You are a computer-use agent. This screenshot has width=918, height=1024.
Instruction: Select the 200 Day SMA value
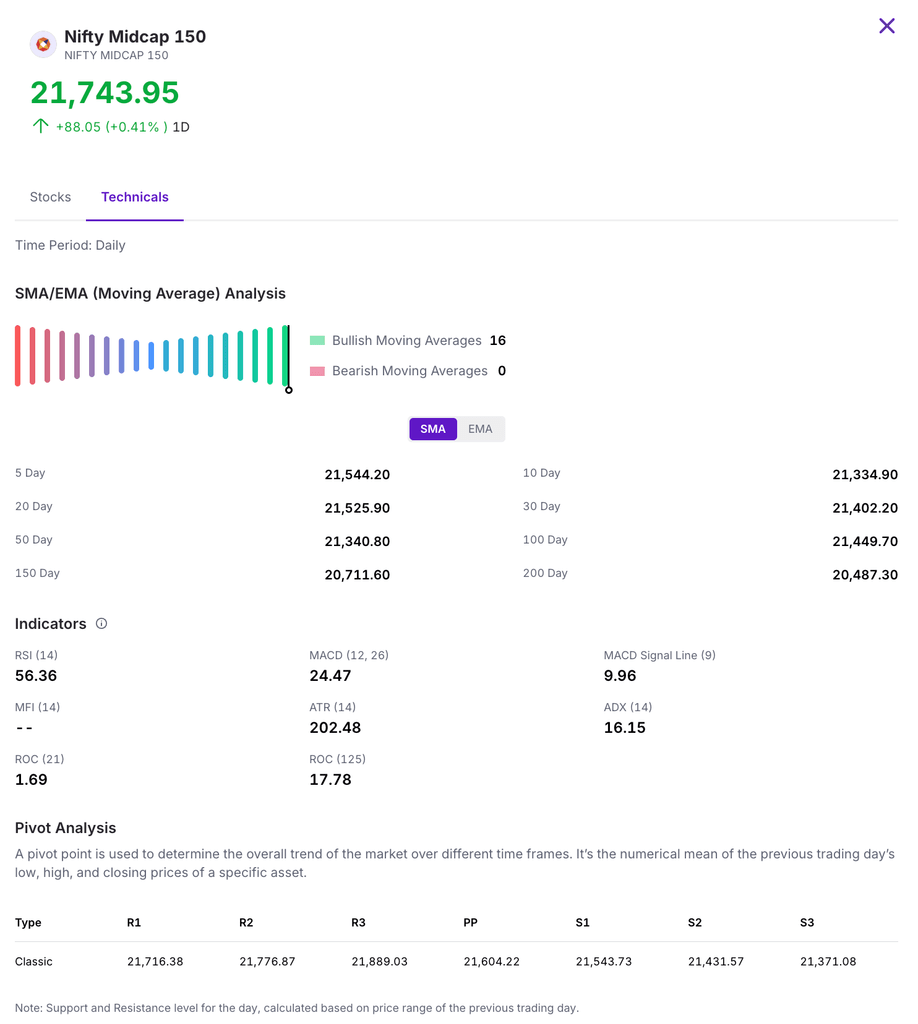864,575
